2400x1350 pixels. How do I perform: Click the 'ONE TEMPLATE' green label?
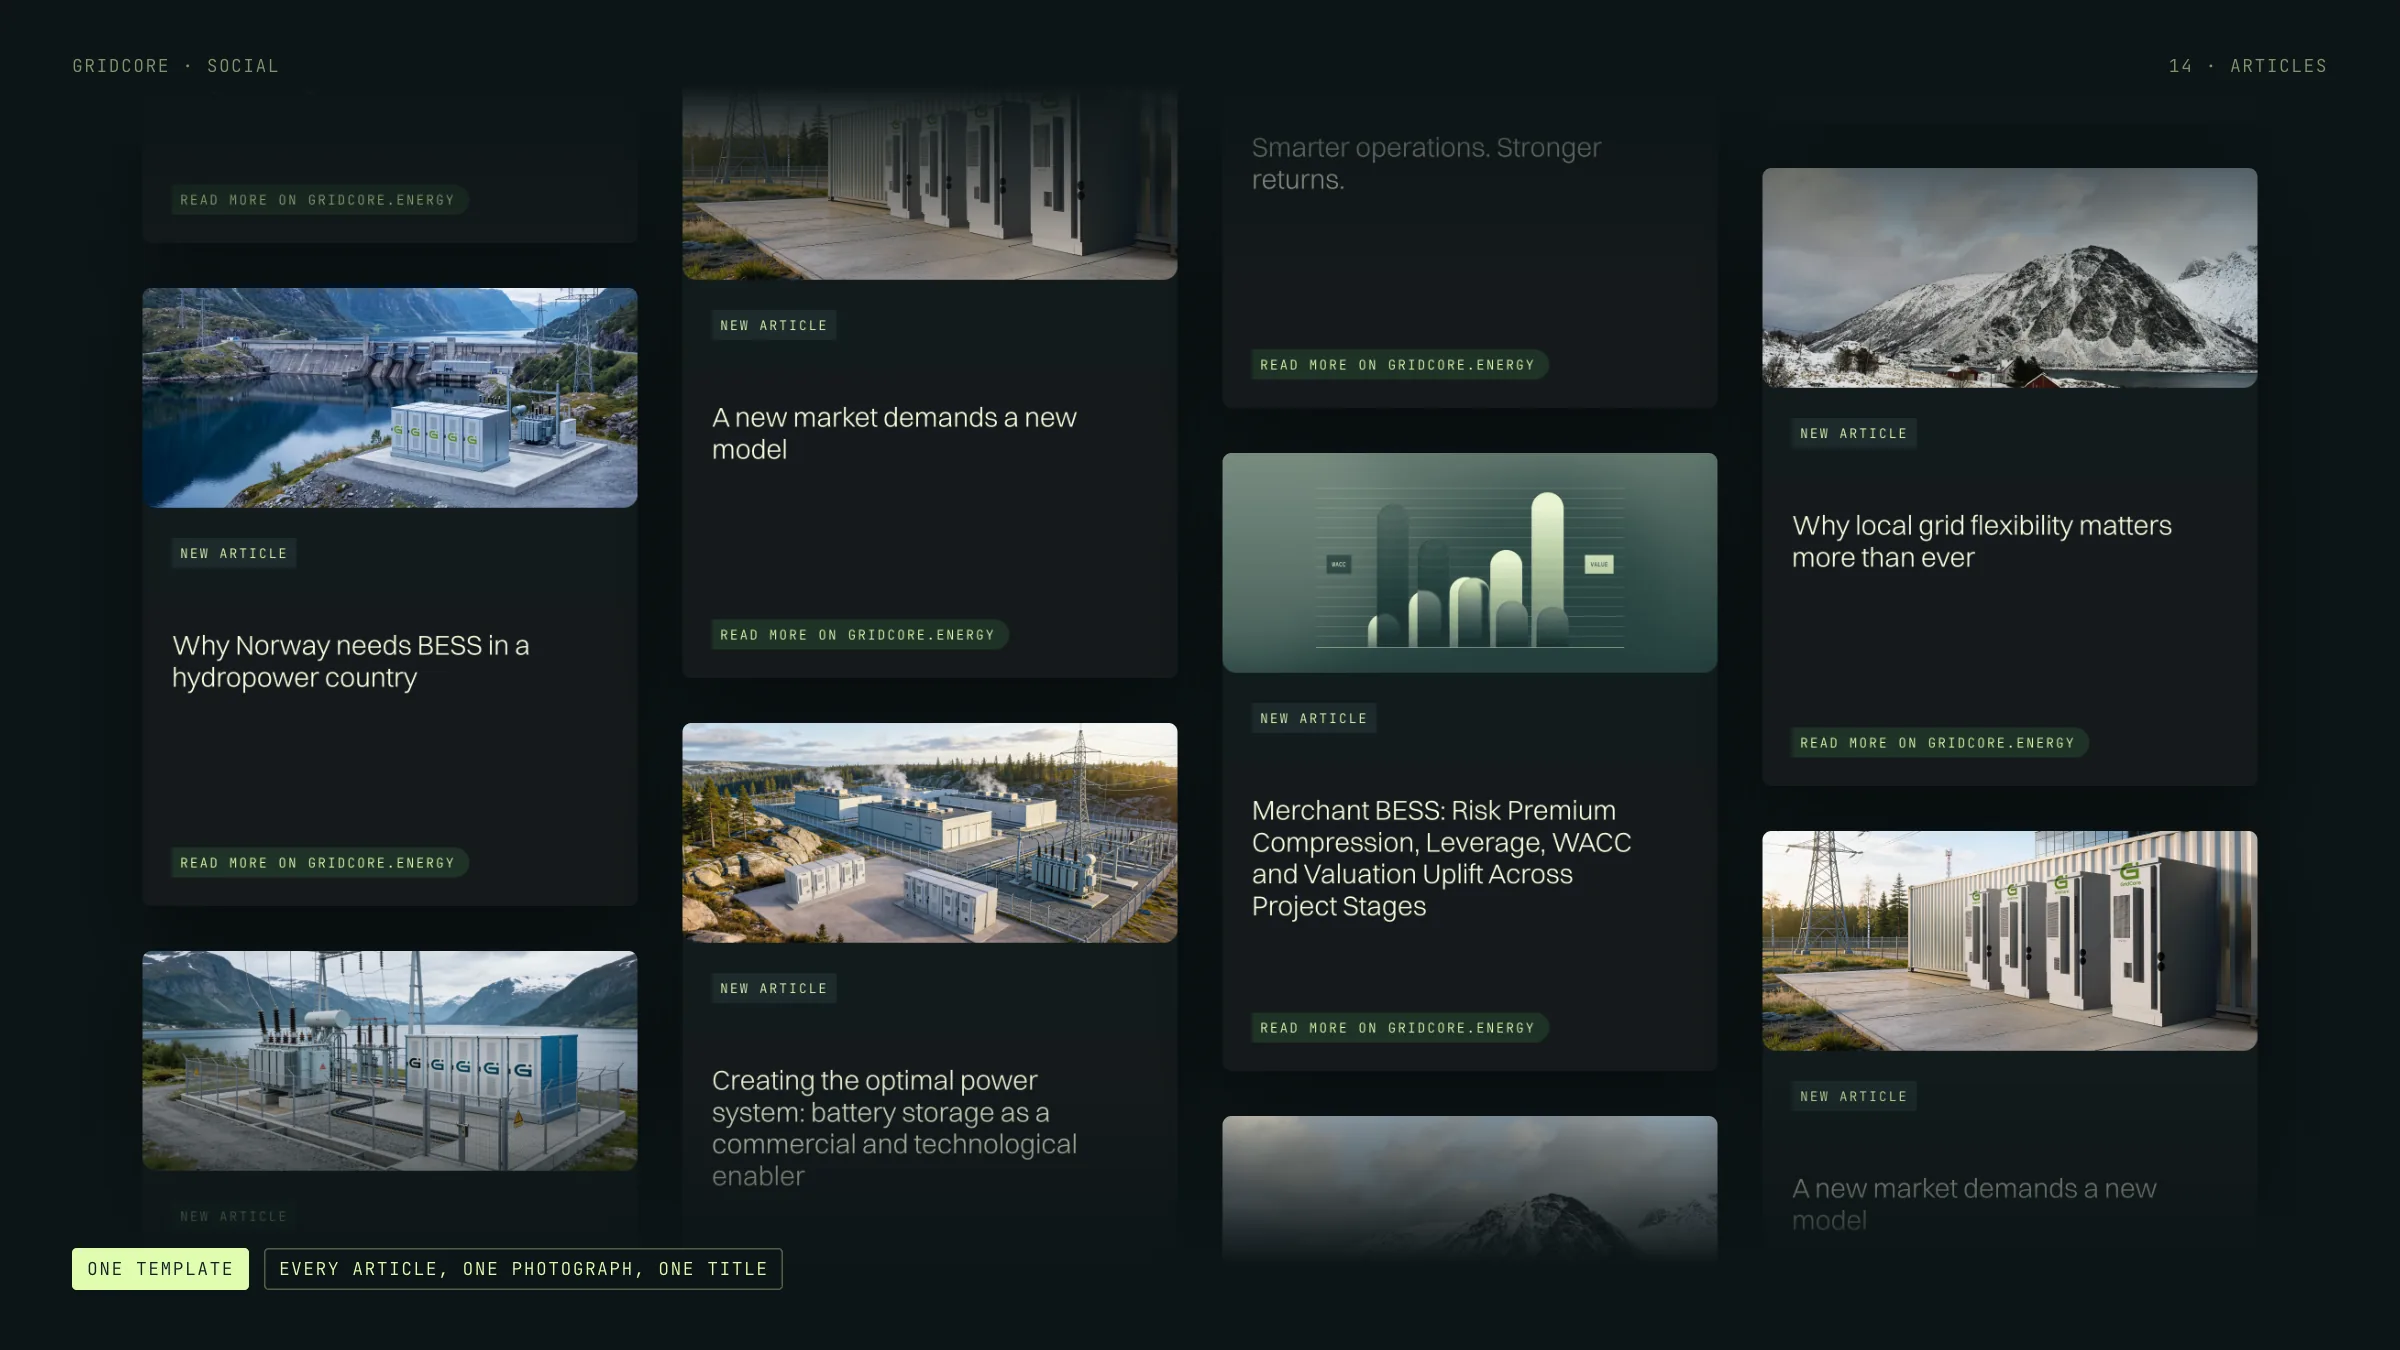click(x=160, y=1269)
